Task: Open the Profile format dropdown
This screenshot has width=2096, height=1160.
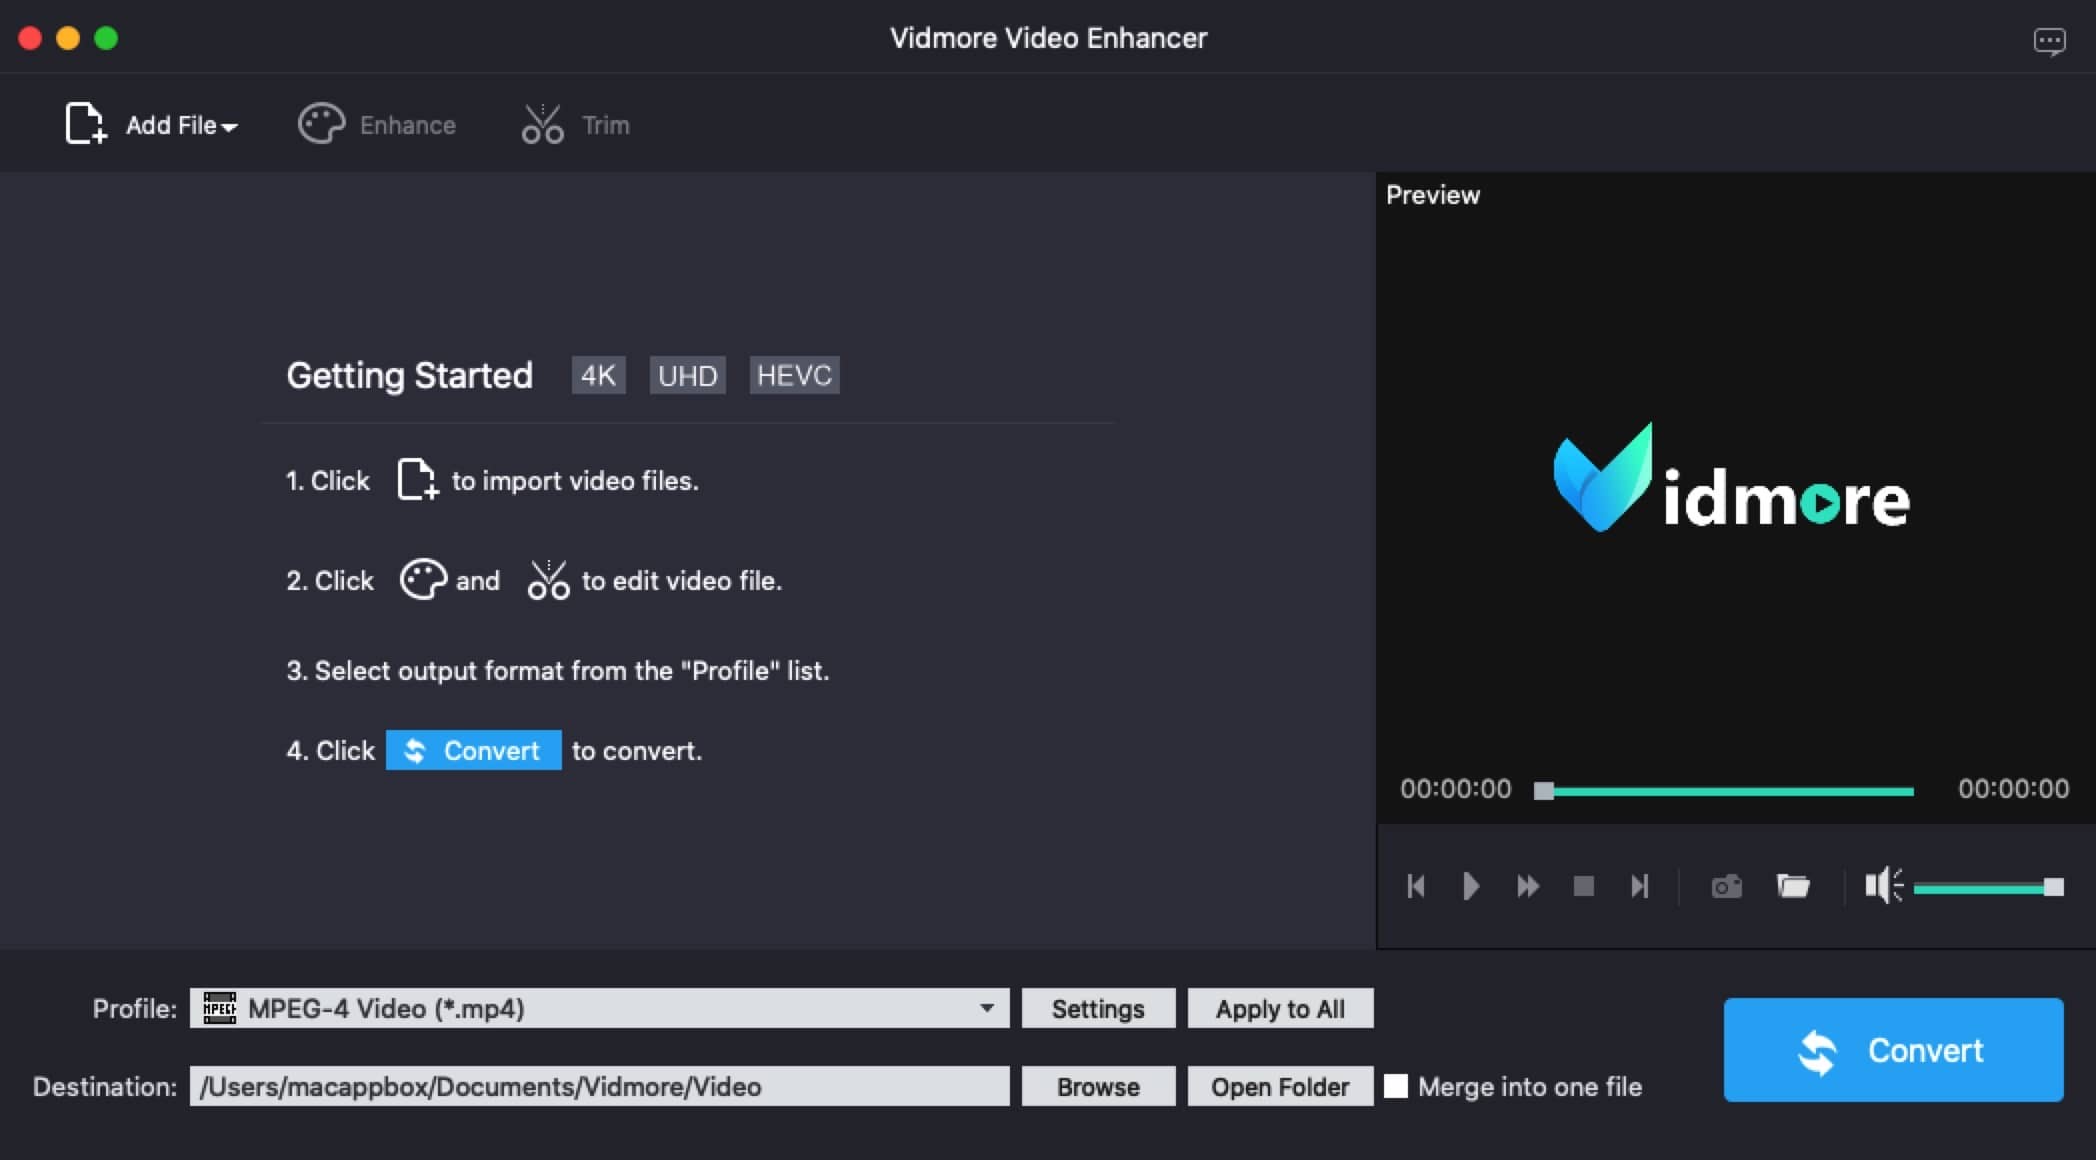Action: (x=599, y=1008)
